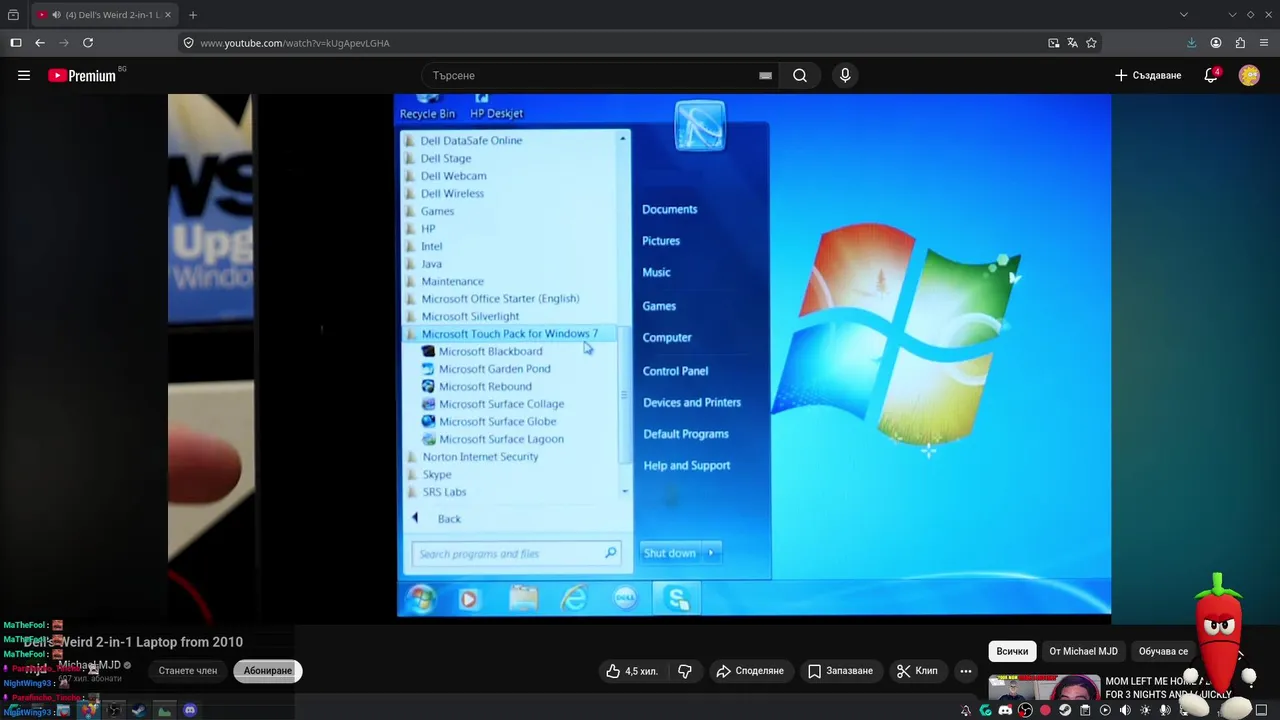Open the YouTube guide hamburger menu
1280x720 pixels.
pyautogui.click(x=24, y=75)
